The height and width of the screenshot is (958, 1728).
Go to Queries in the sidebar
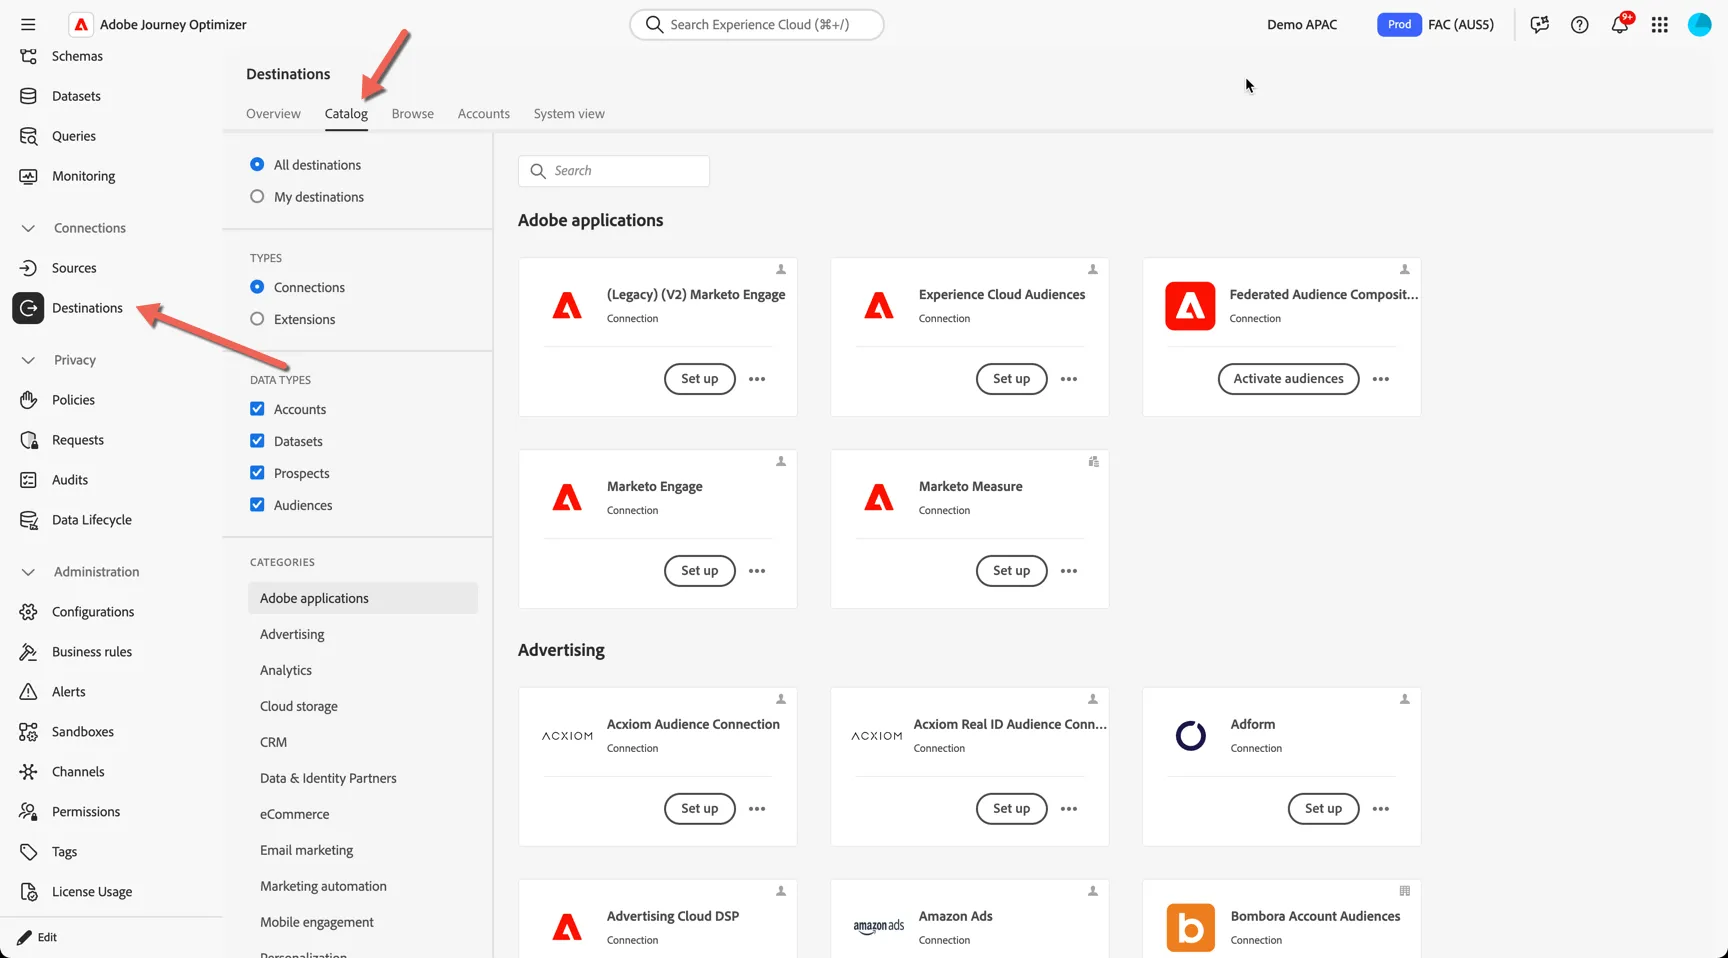pyautogui.click(x=74, y=136)
